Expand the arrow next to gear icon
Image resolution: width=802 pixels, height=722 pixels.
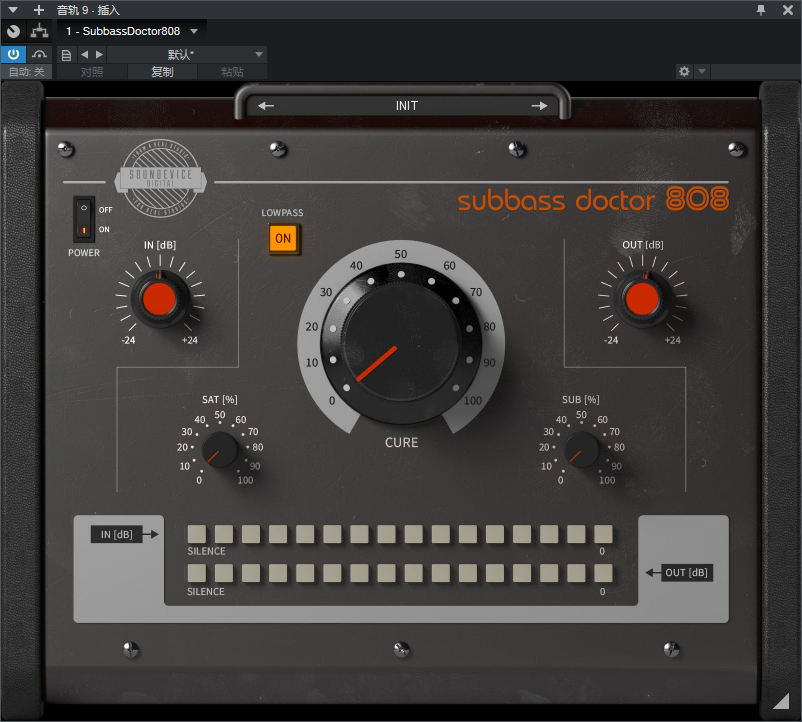702,71
